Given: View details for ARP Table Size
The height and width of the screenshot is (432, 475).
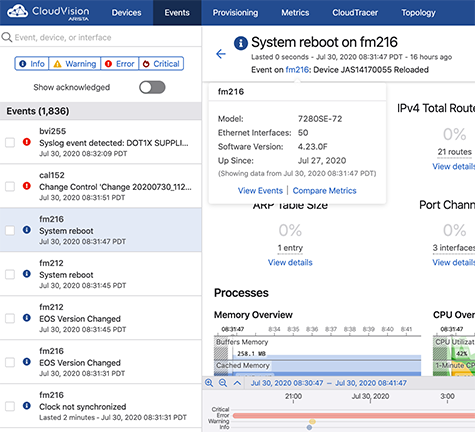Looking at the screenshot, I should point(290,262).
